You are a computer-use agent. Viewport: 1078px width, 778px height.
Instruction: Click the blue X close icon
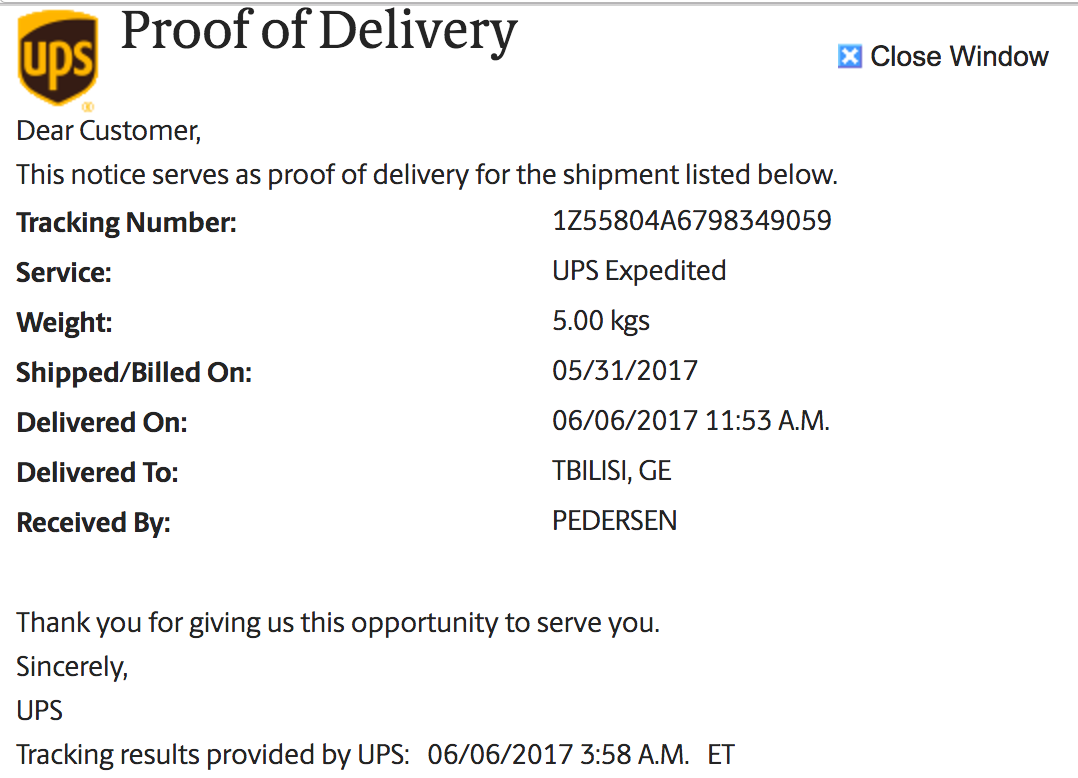pos(849,57)
